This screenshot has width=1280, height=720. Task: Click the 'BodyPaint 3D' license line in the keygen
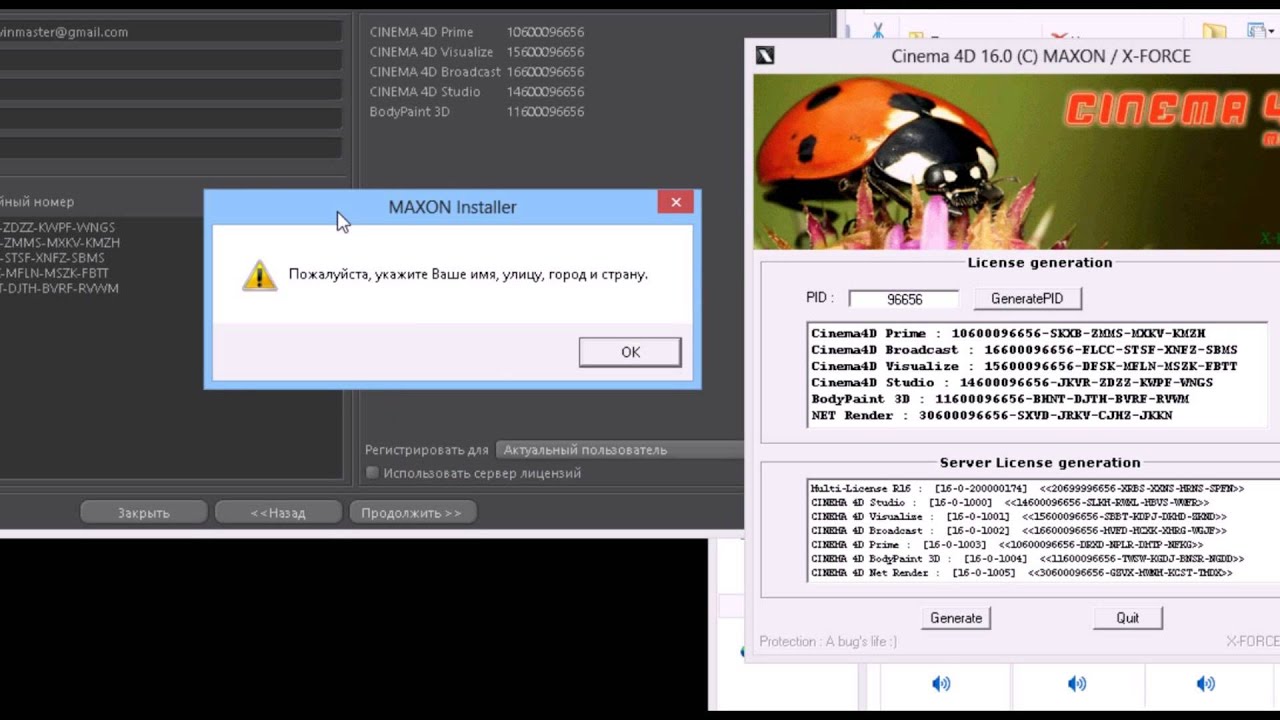click(1000, 399)
